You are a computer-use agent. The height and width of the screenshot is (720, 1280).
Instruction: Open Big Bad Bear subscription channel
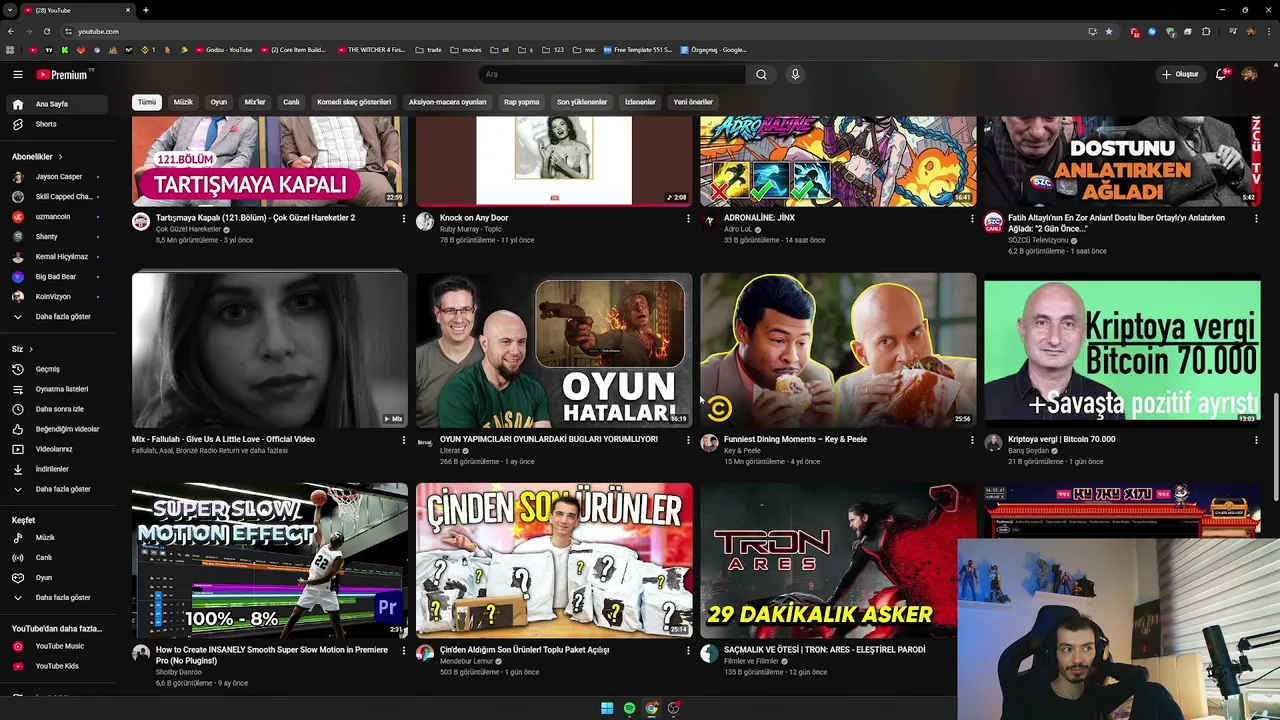[56, 277]
